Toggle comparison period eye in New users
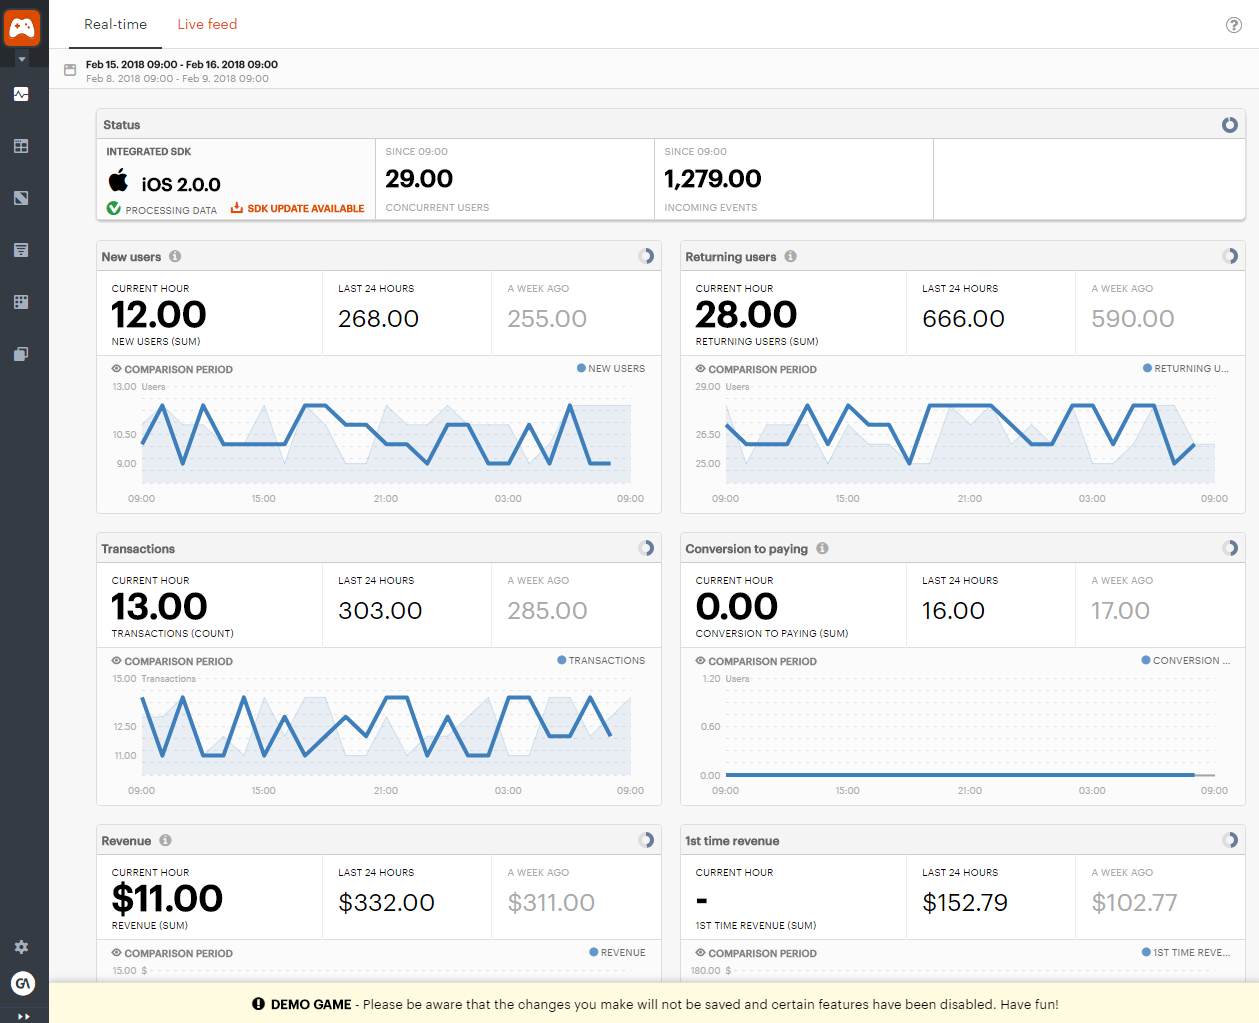This screenshot has height=1023, width=1259. (x=116, y=369)
